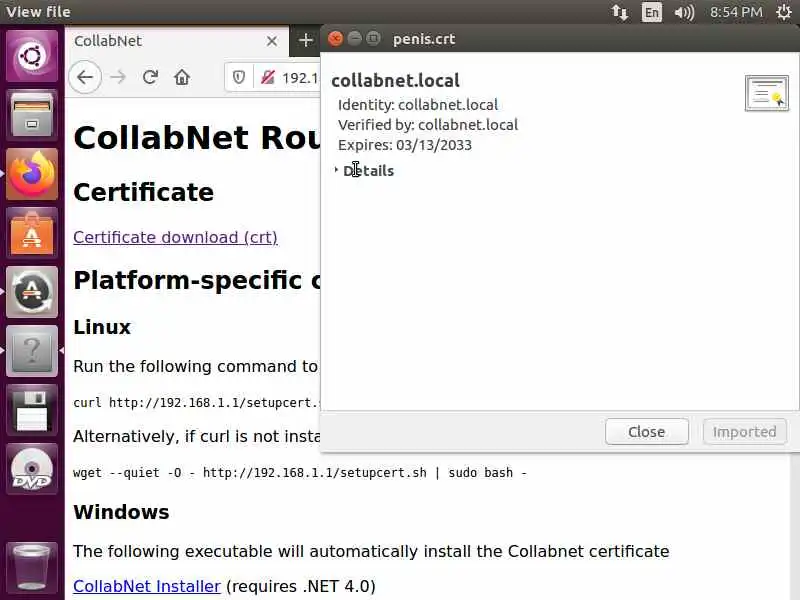The image size is (800, 600).
Task: Open the network indicator in the top panel
Action: pos(619,12)
